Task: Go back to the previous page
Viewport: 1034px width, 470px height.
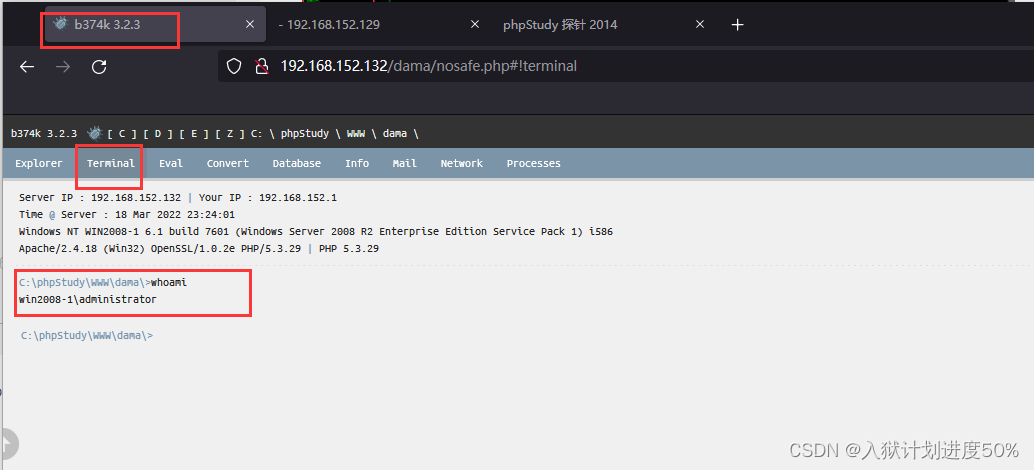Action: 26,67
